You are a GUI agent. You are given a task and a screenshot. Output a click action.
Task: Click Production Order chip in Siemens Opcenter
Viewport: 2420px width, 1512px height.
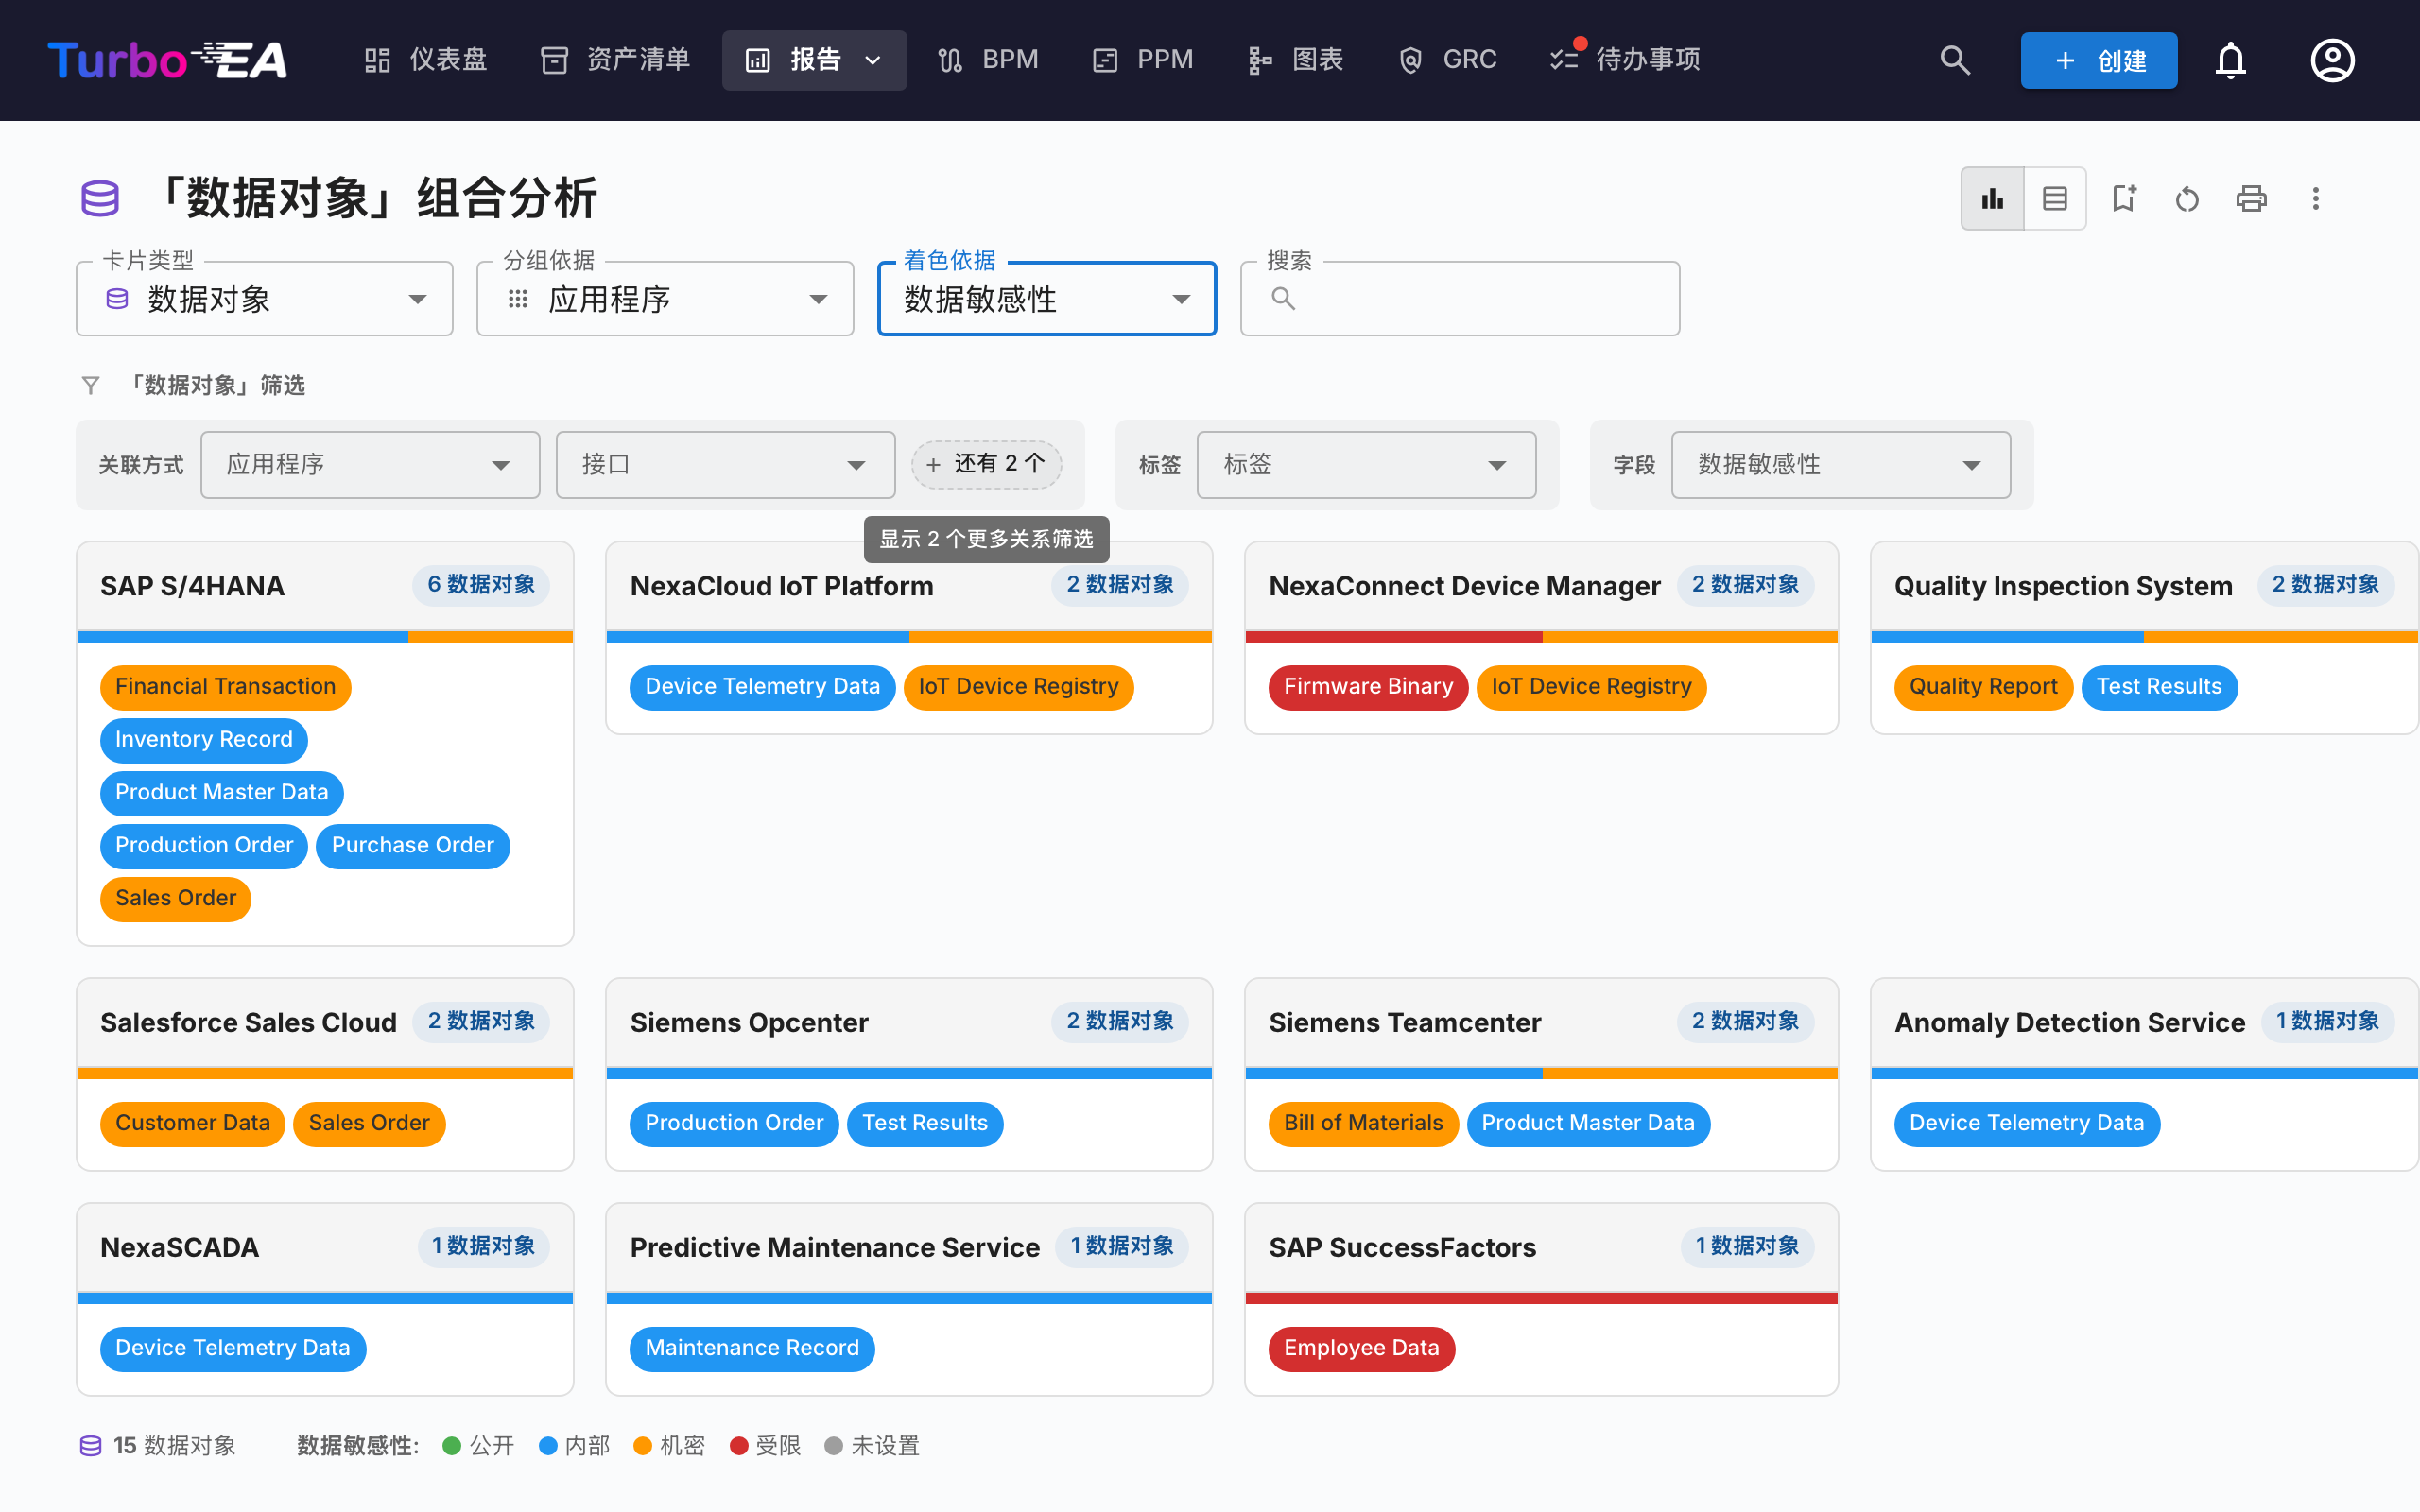(x=734, y=1123)
